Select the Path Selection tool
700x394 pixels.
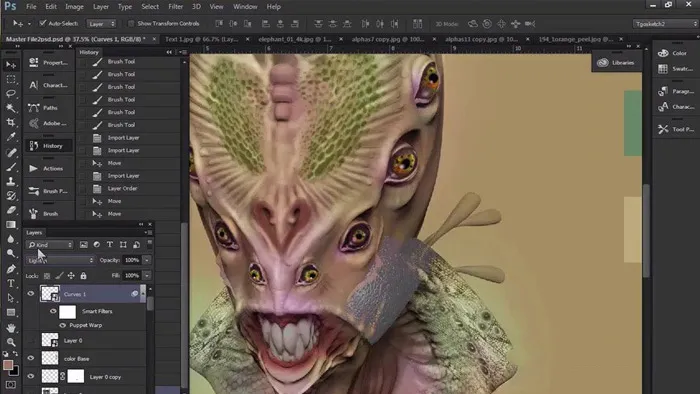11,298
